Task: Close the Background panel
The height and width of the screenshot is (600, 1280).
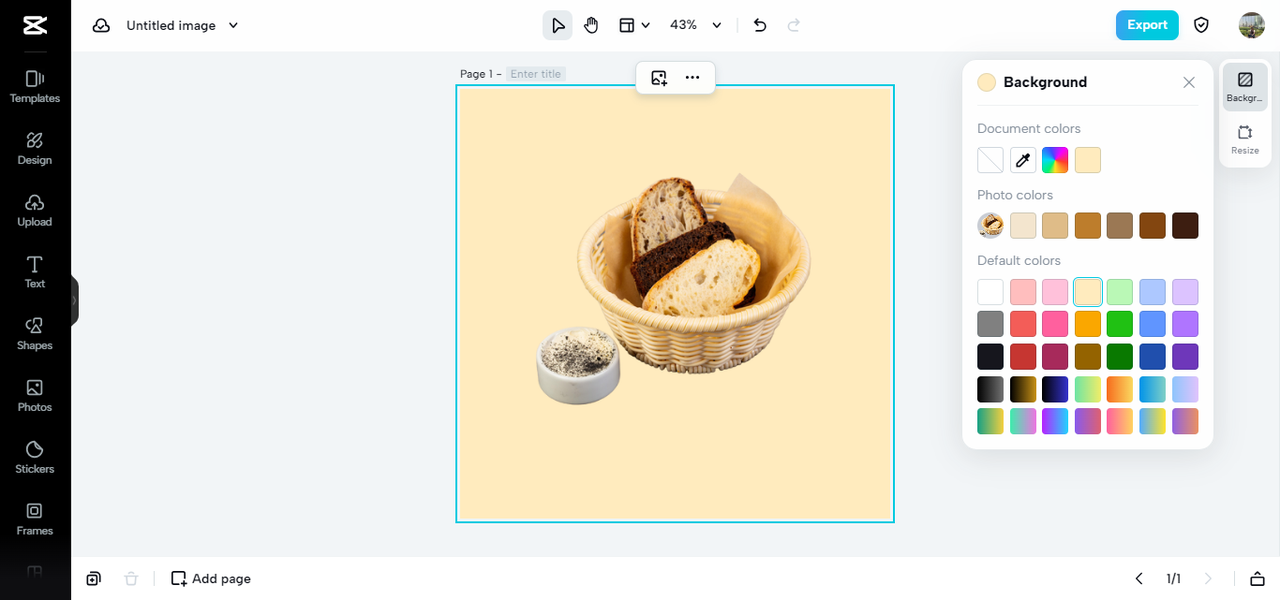Action: tap(1189, 82)
